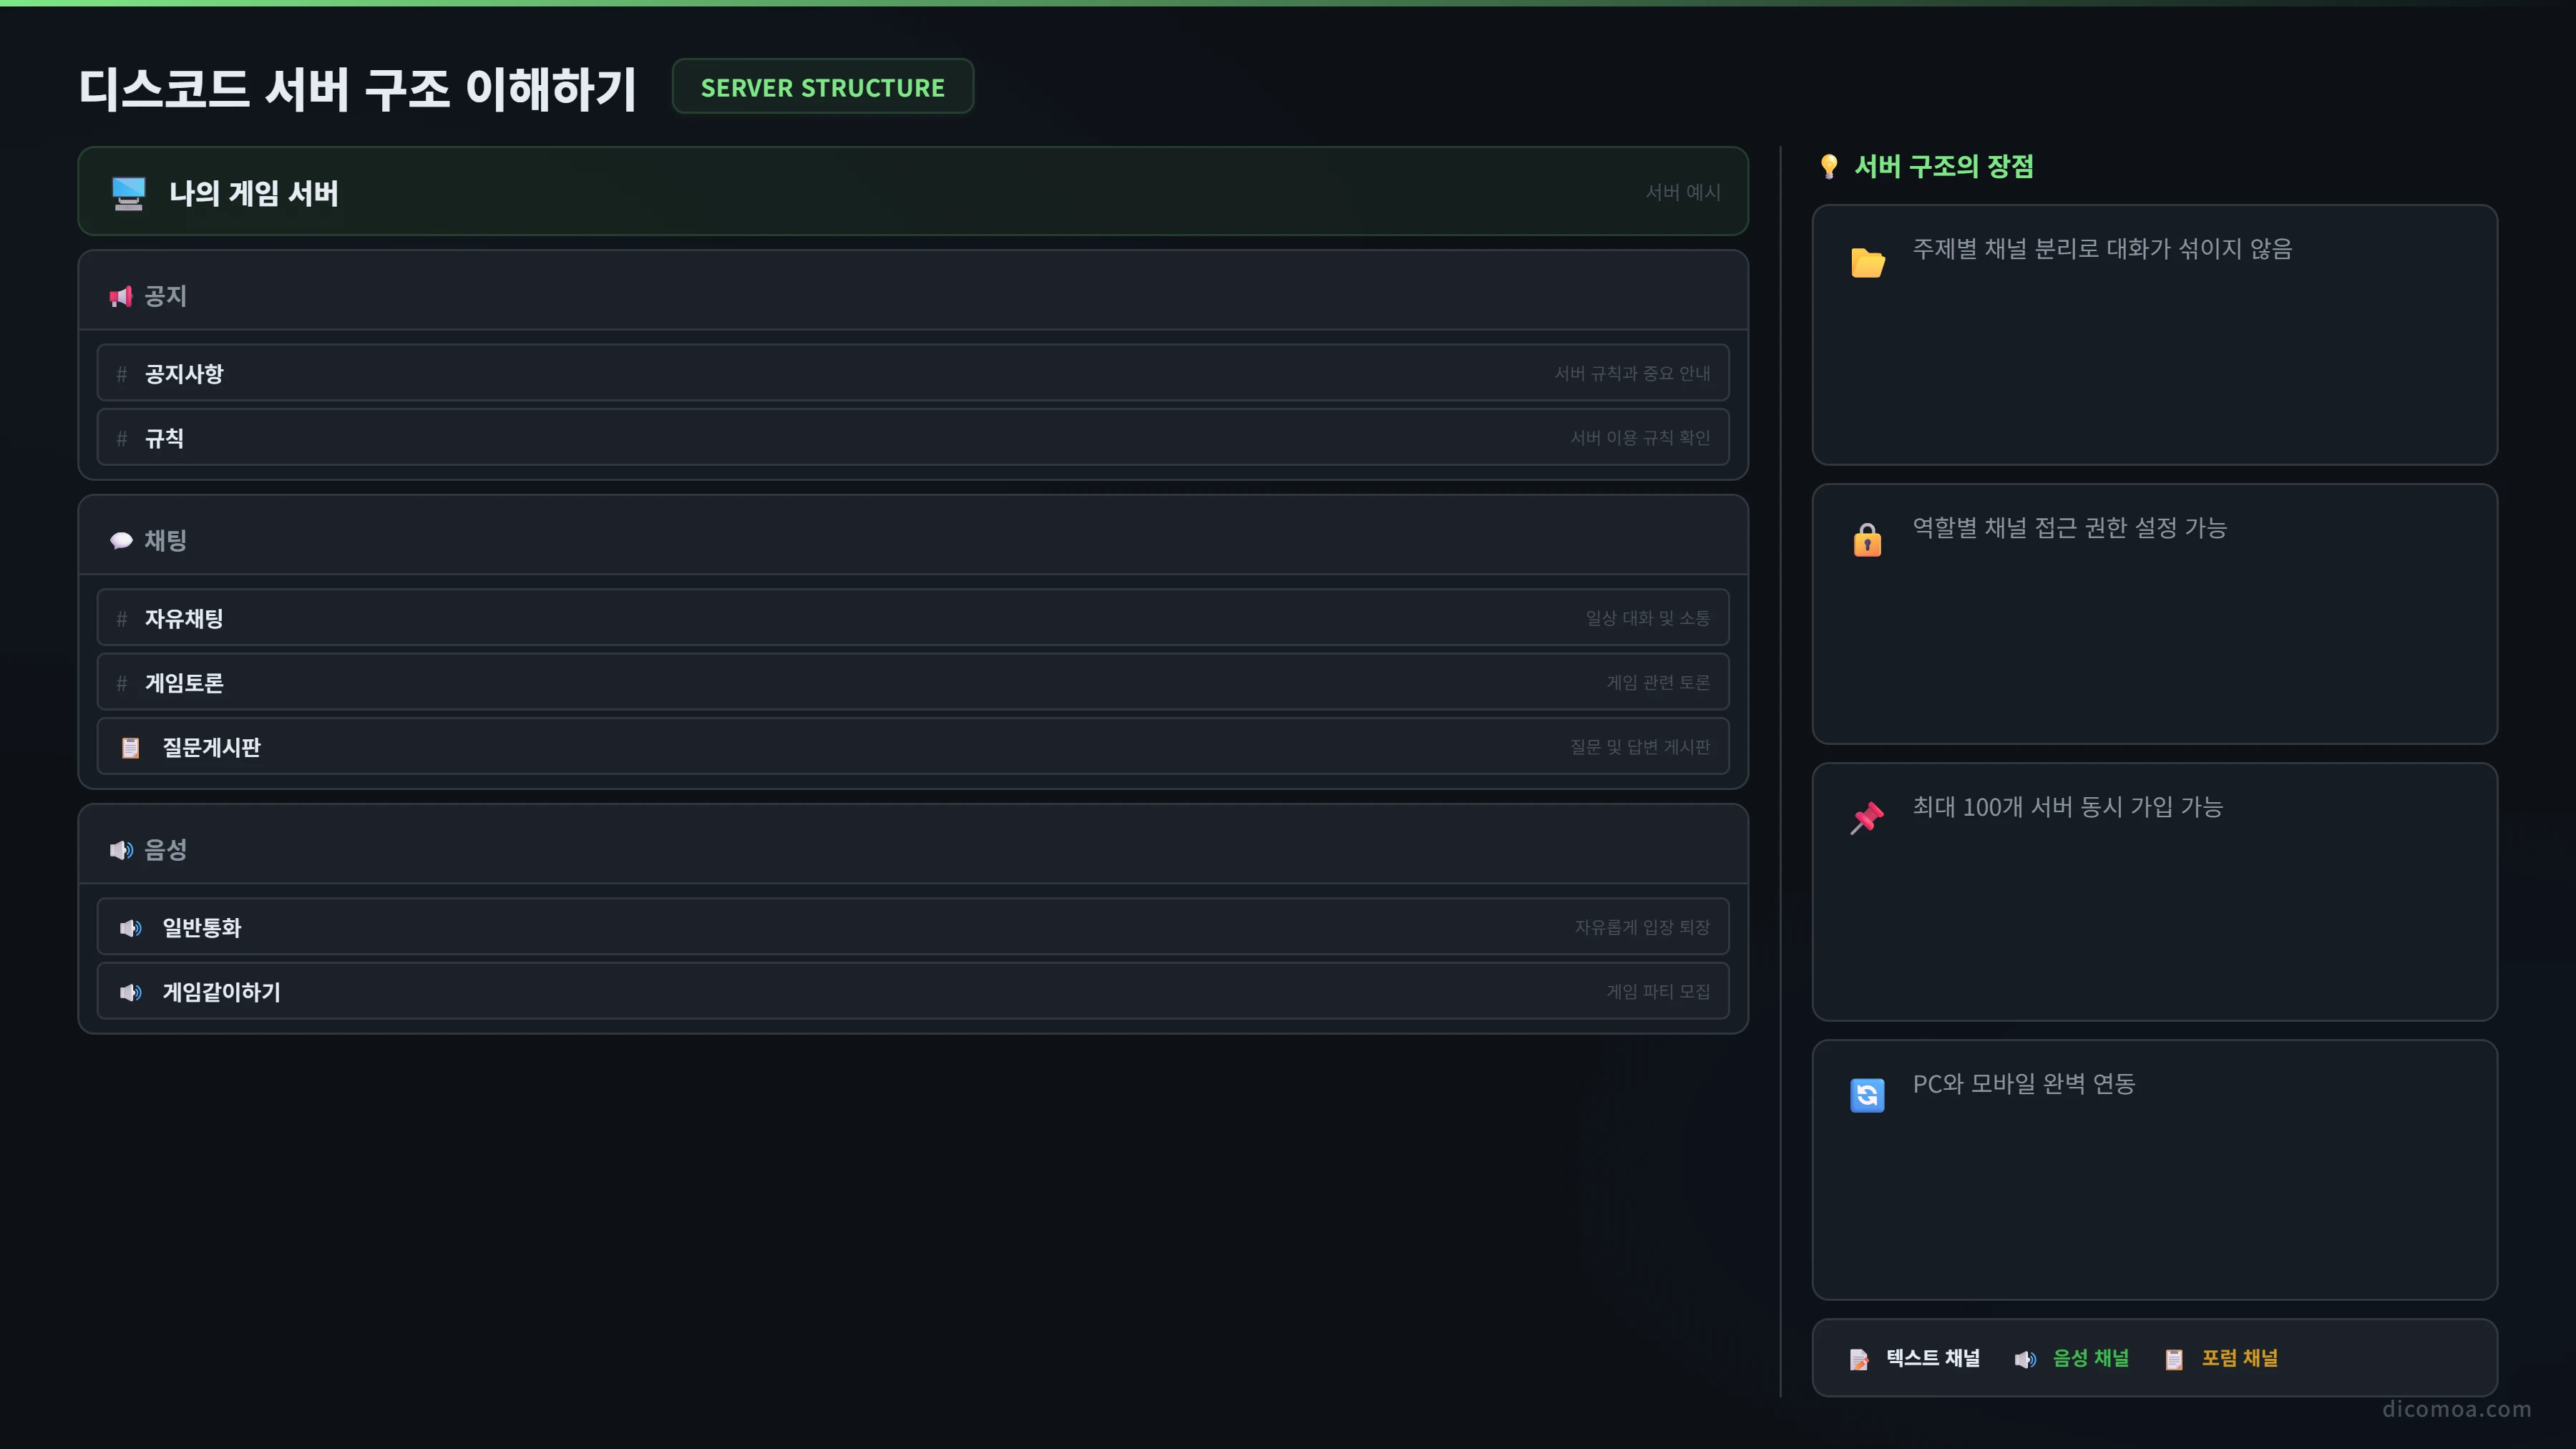Open the 공지사항 text channel
Viewport: 2576px width, 1449px height.
913,373
